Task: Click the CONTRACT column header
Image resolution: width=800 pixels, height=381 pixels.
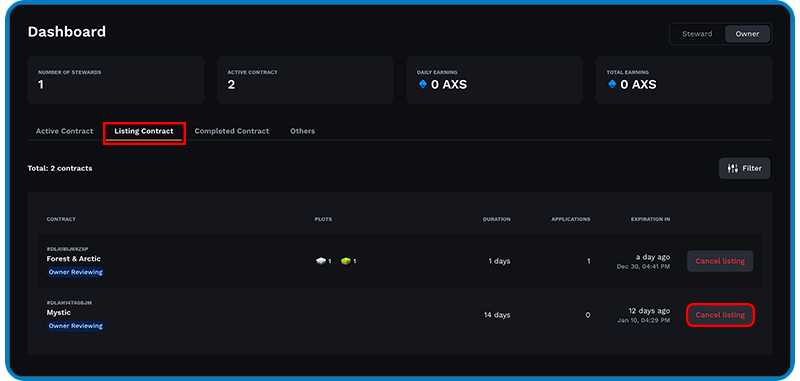Action: [61, 219]
